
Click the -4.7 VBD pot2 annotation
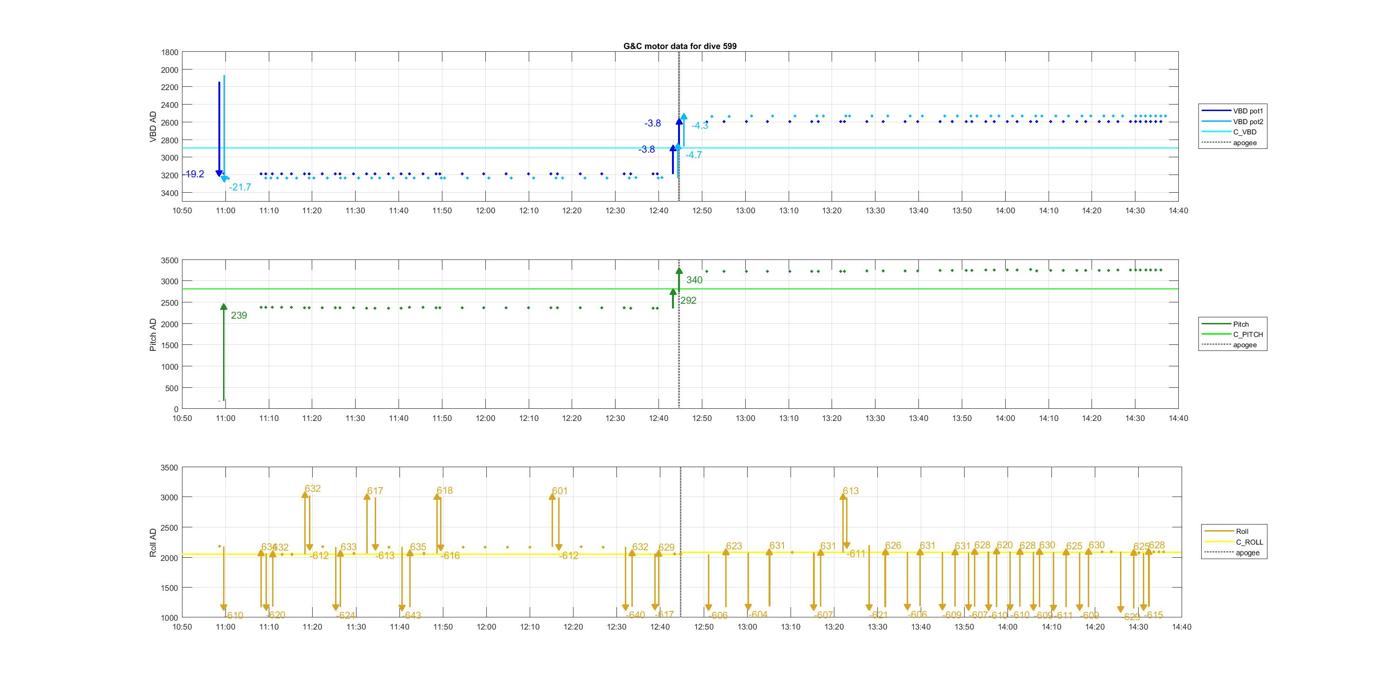tap(693, 155)
